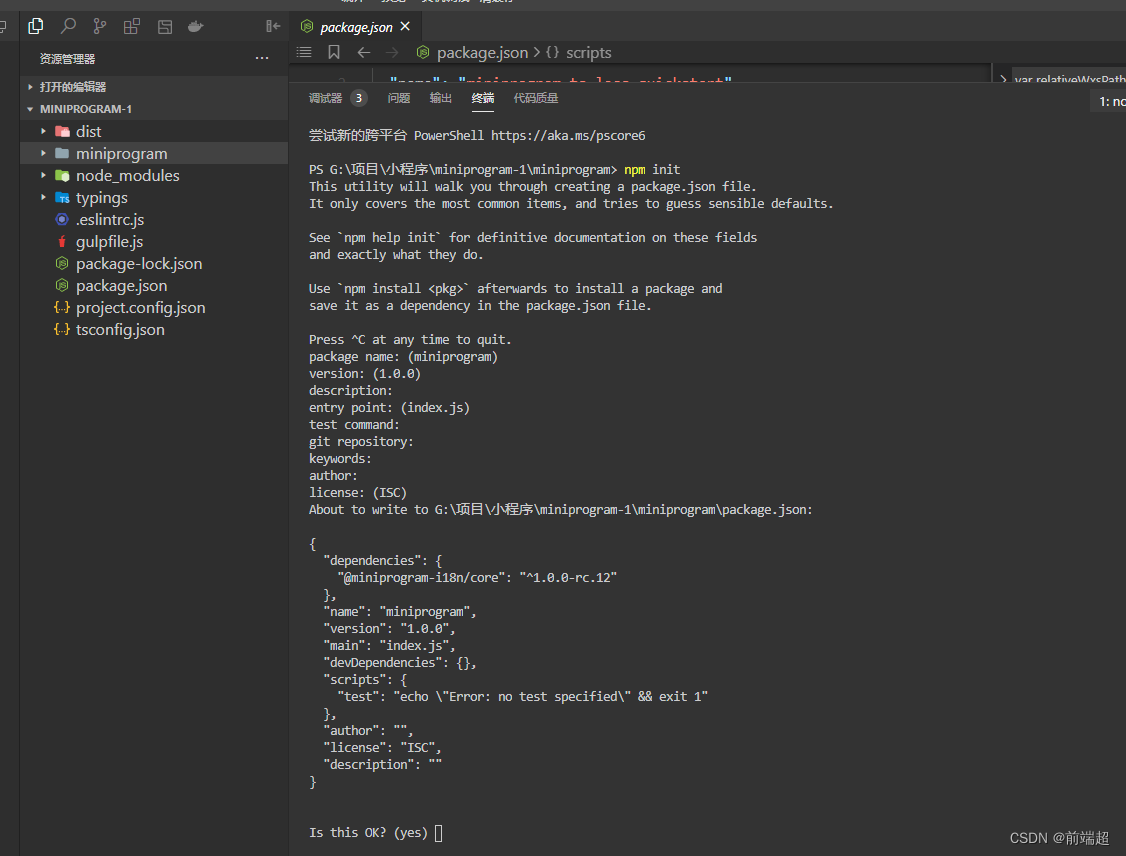Viewport: 1126px width, 856px height.
Task: Go back with the left arrow
Action: coord(364,52)
